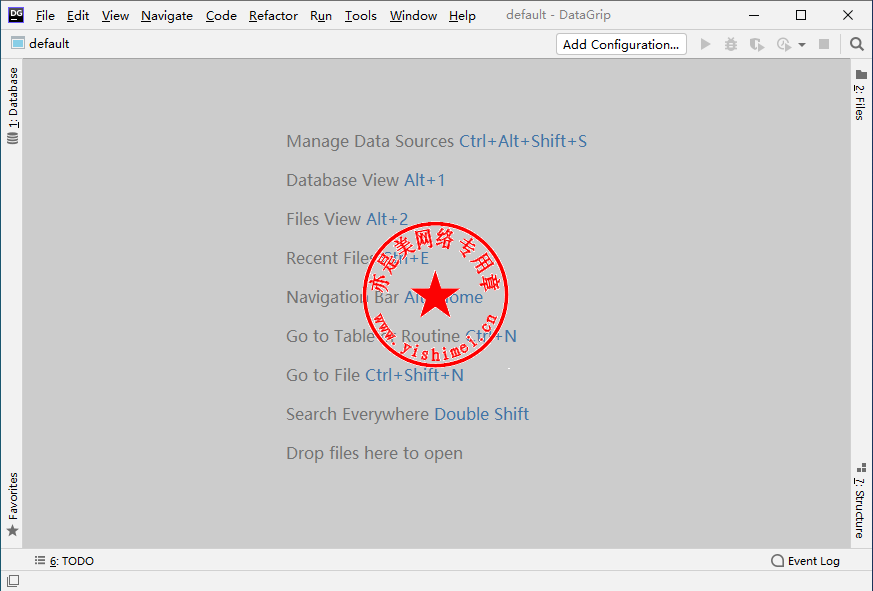
Task: Click the magnifier Search Everywhere icon
Action: [857, 44]
